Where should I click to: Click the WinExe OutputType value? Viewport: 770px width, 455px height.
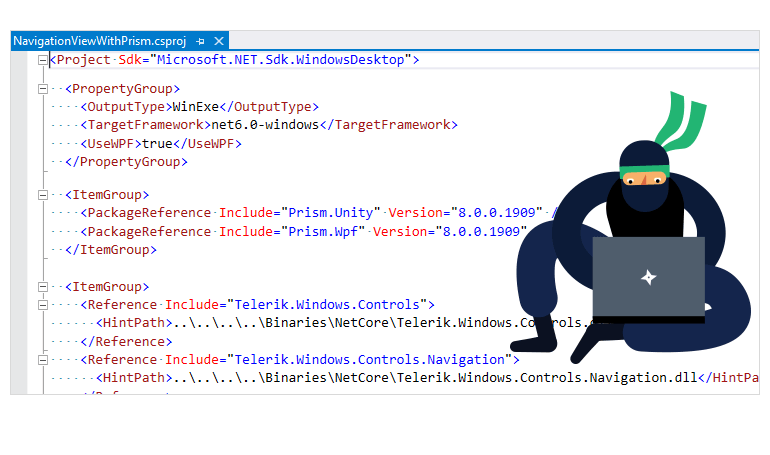click(x=195, y=107)
